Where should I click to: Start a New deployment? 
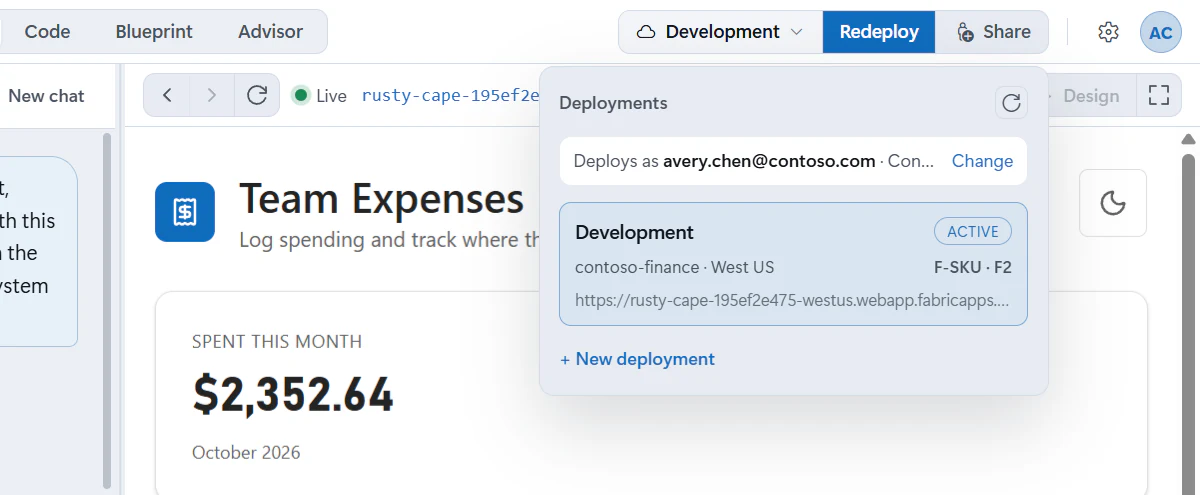coord(638,359)
